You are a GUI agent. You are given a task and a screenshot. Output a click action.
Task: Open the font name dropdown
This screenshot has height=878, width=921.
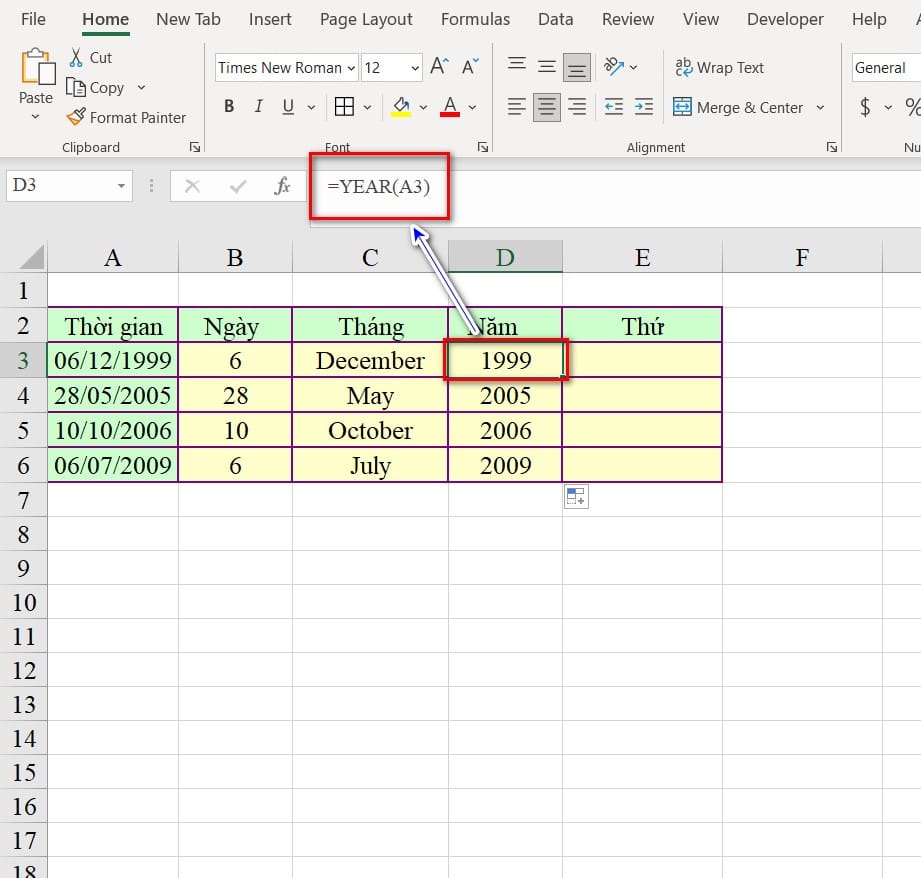click(x=350, y=68)
